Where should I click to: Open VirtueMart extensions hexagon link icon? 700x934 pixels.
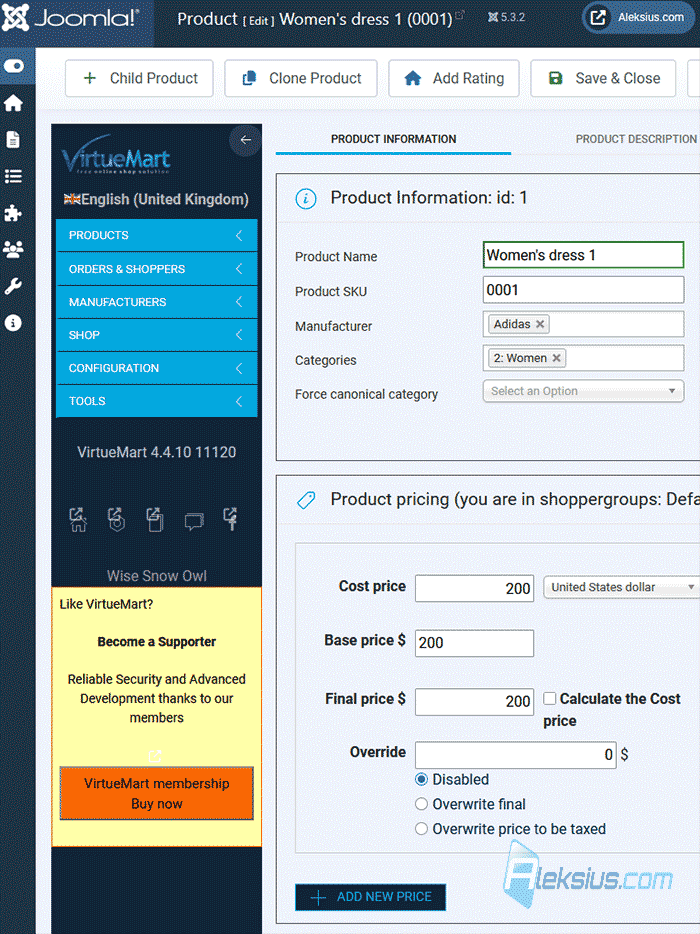[x=116, y=519]
